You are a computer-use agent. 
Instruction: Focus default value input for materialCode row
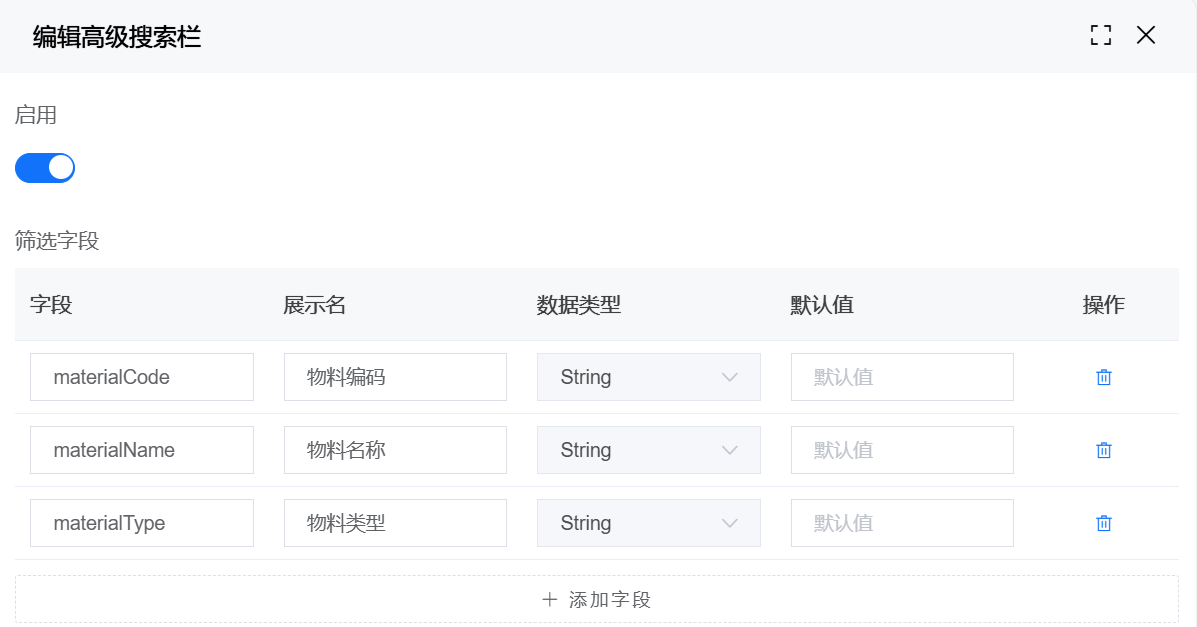[902, 377]
